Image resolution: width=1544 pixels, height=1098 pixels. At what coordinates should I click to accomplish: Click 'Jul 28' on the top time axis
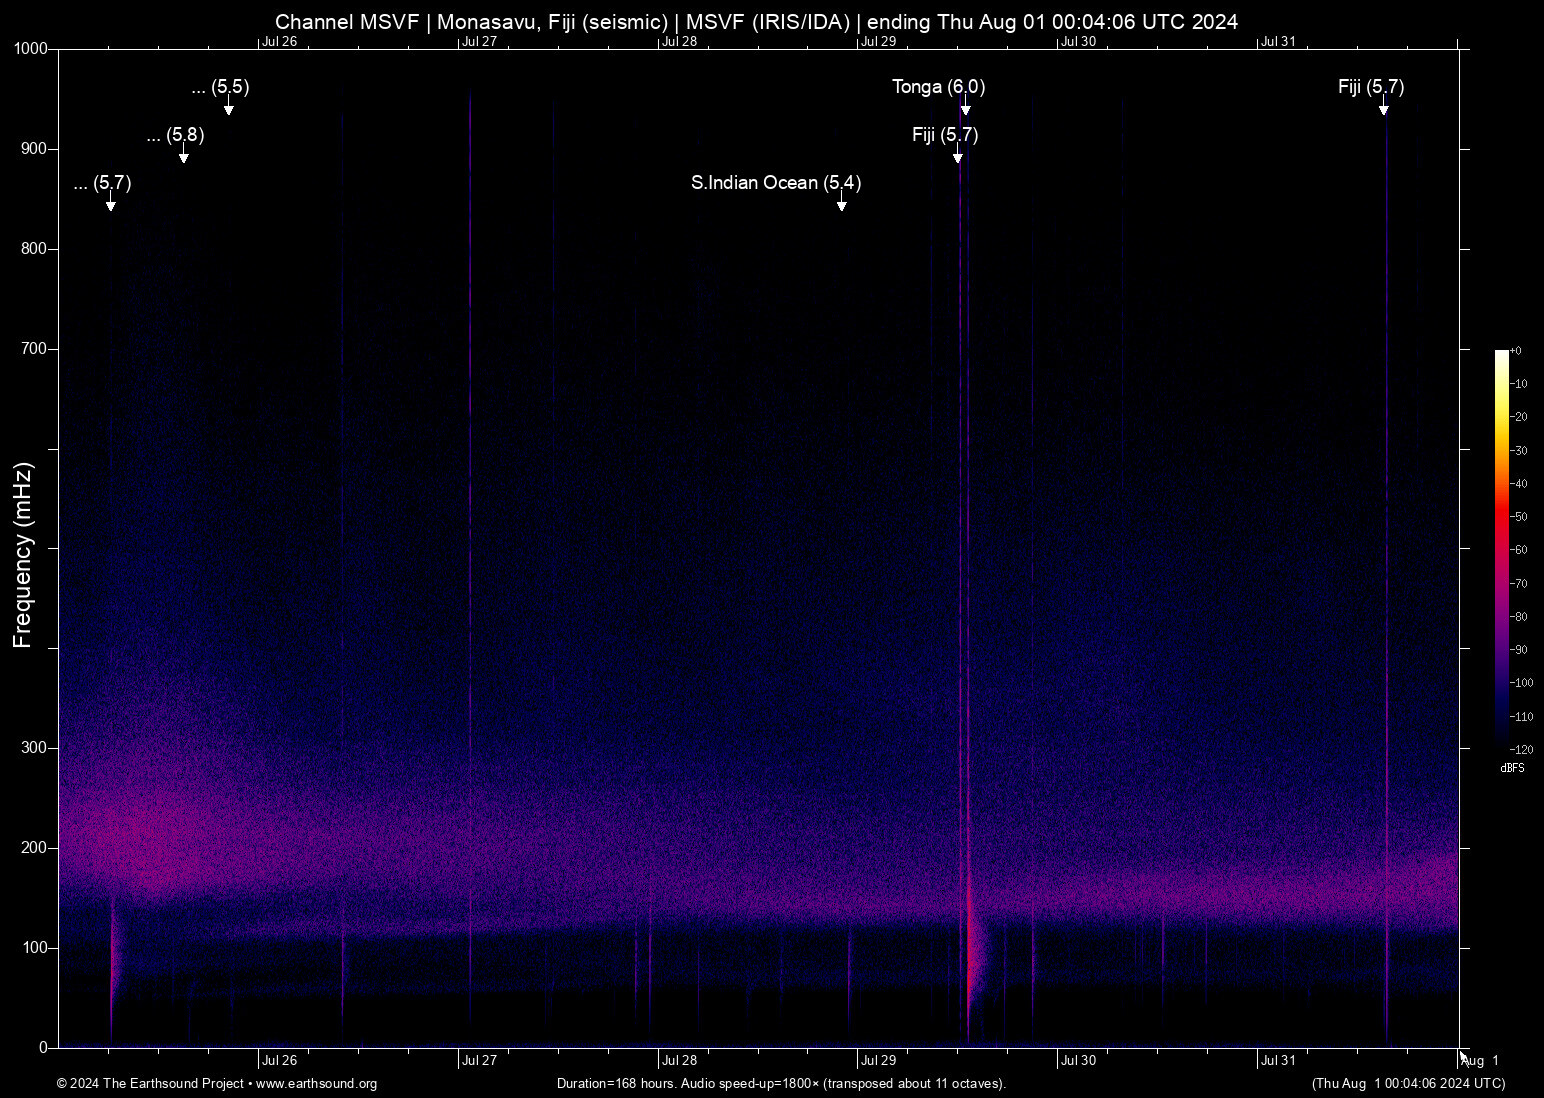click(679, 42)
